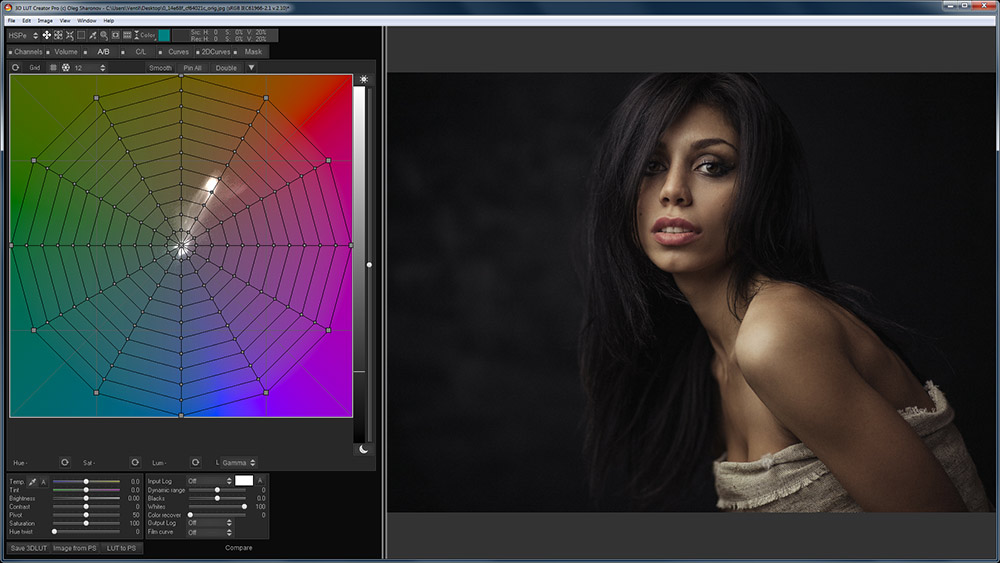The height and width of the screenshot is (563, 1000).
Task: Reset Hue with its circular arrow button
Action: 64,462
